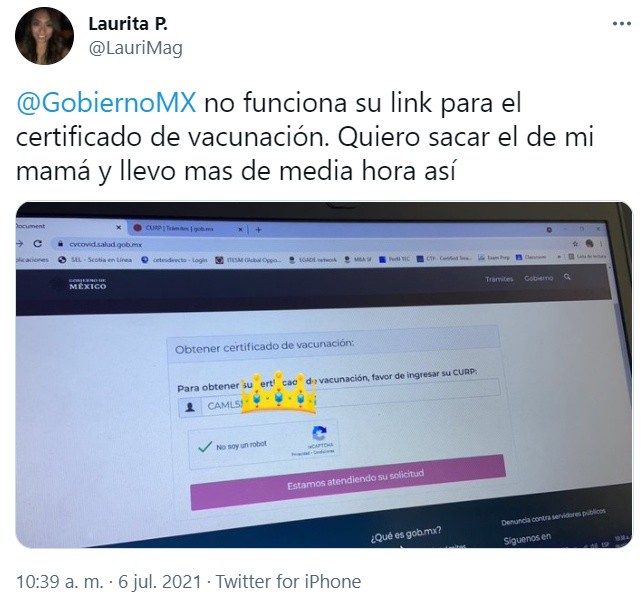Open the Trámites menu on gob.mx
Image resolution: width=644 pixels, height=606 pixels.
(499, 279)
